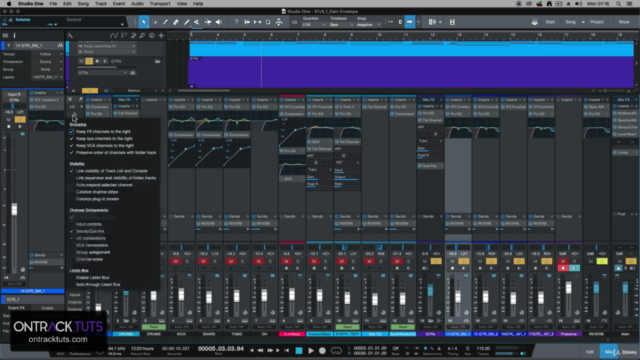Viewport: 640px width, 360px height.
Task: Select the Bend tool
Action: click(x=208, y=22)
